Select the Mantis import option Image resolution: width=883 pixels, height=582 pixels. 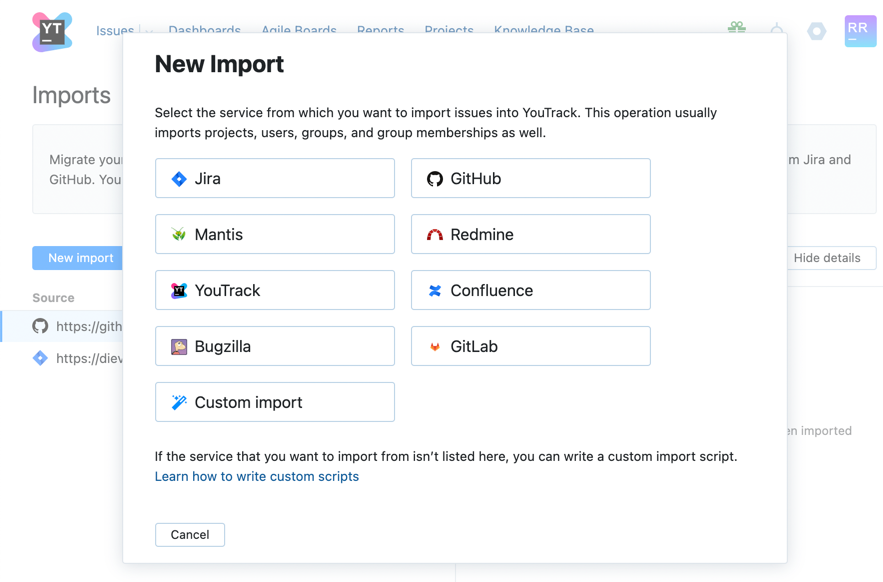point(275,234)
